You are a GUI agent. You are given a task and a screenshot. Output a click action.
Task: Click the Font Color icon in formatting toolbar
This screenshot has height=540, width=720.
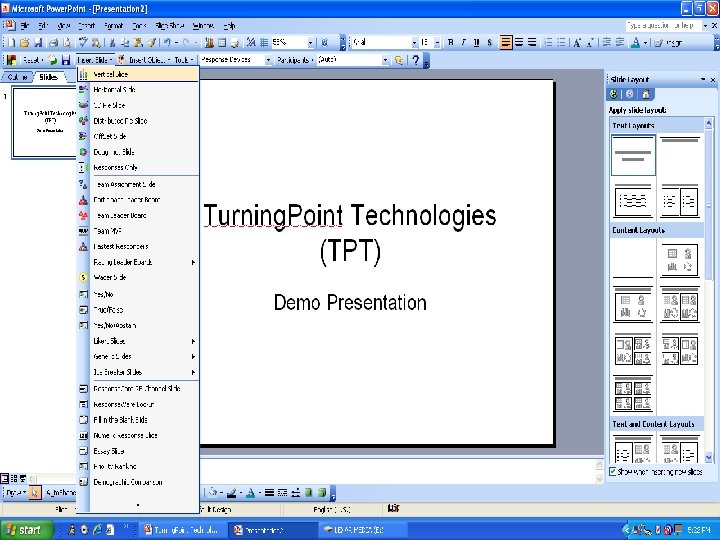click(636, 43)
